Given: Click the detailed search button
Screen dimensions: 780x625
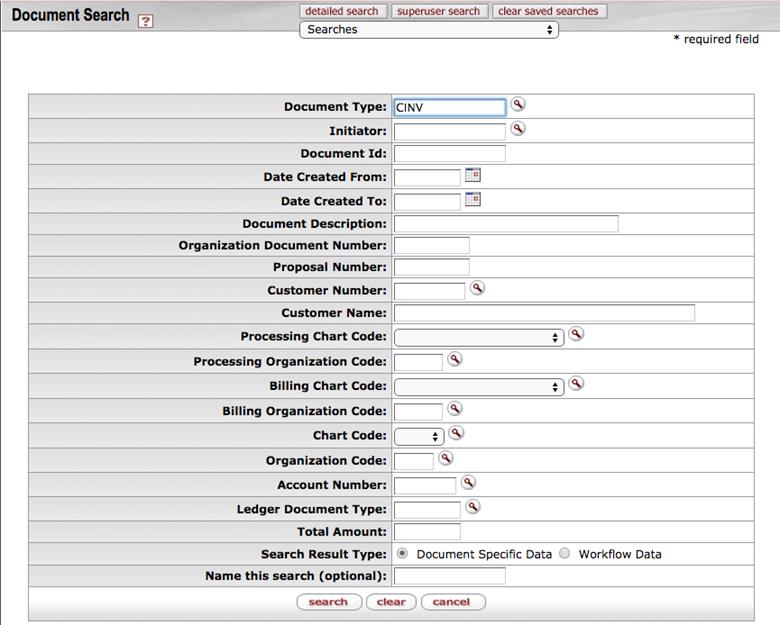Looking at the screenshot, I should click(343, 11).
